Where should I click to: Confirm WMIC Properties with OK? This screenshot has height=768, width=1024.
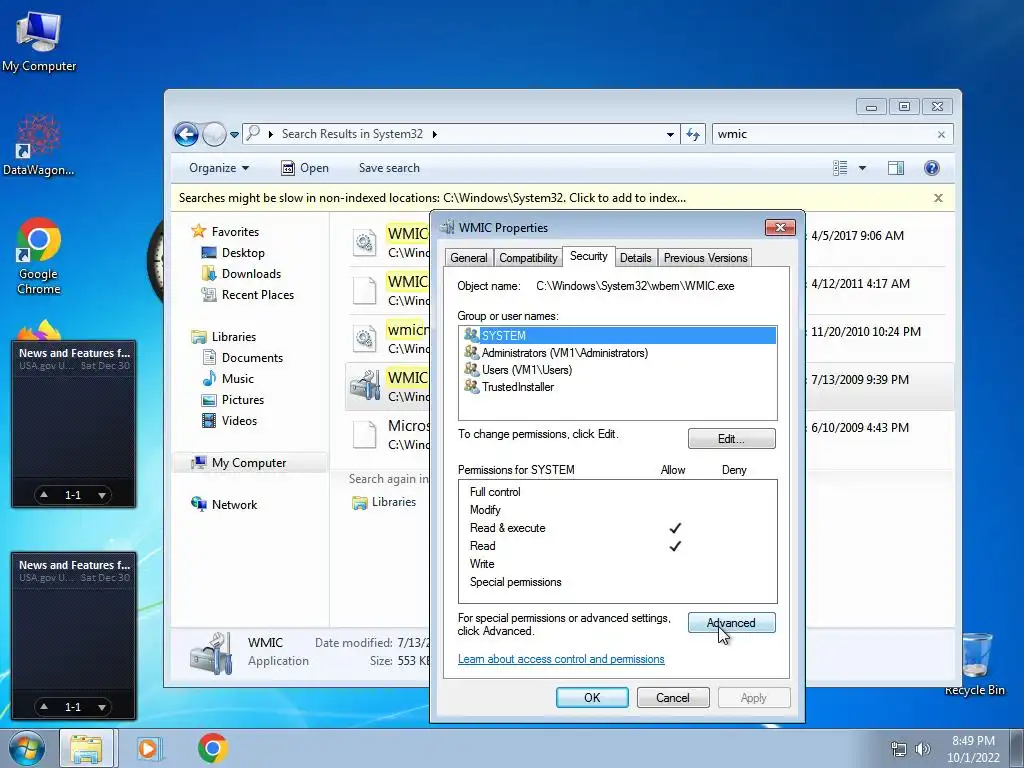[x=592, y=697]
